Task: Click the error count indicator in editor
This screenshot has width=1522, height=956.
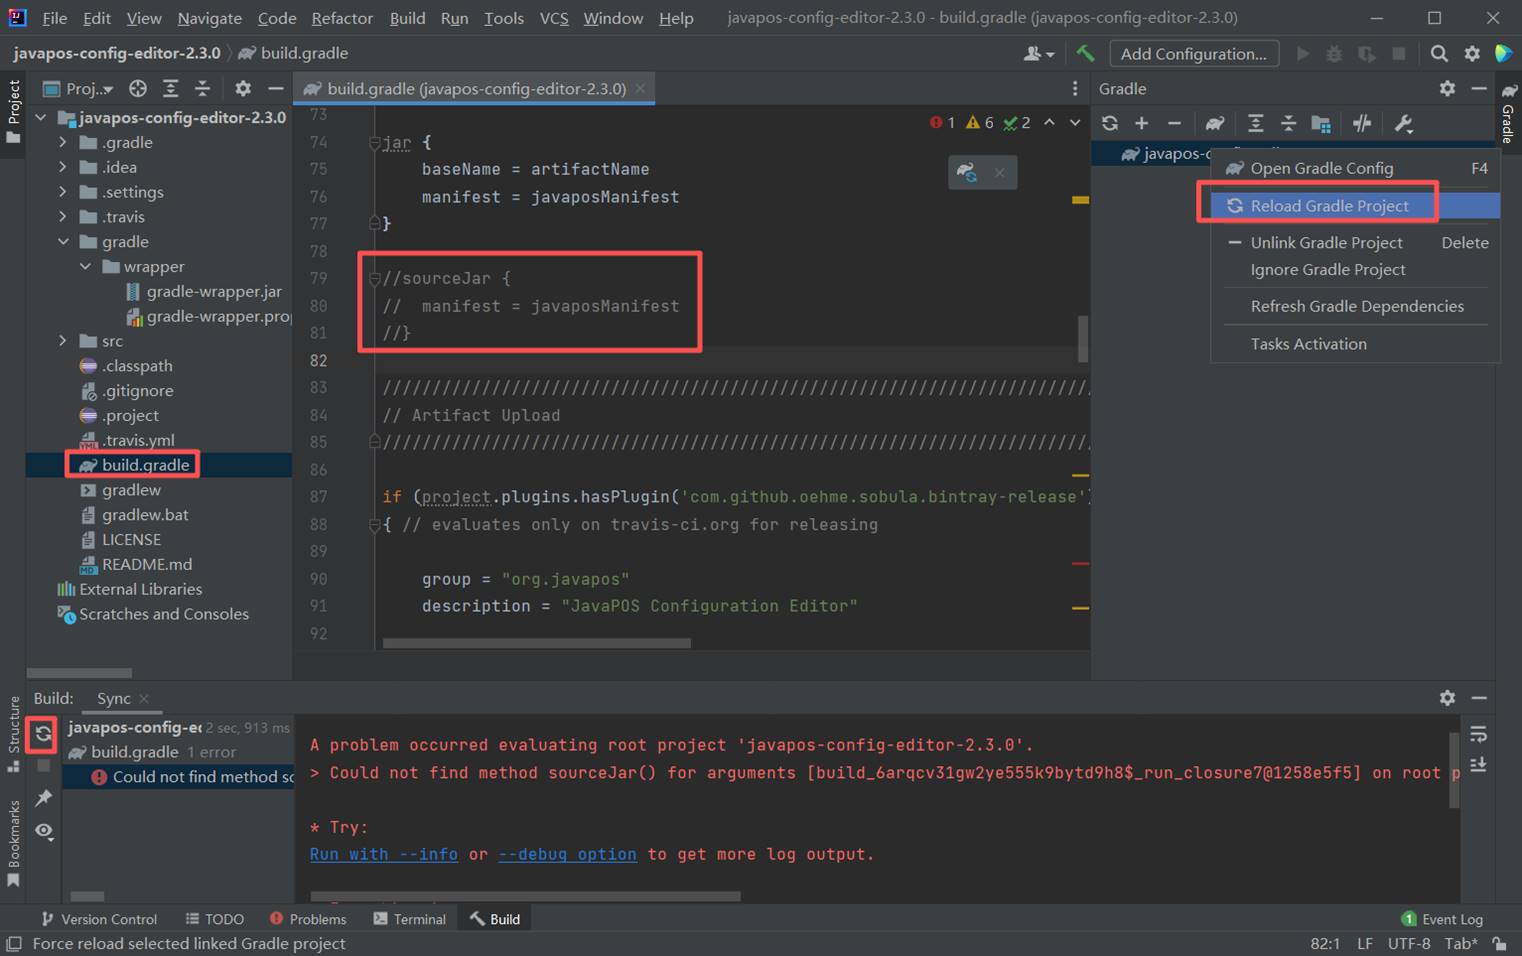Action: tap(942, 123)
